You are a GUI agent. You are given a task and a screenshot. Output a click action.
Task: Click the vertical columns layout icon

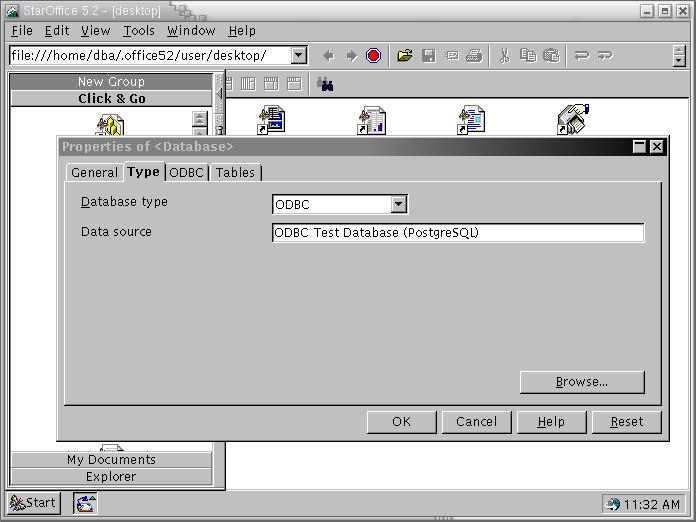click(248, 83)
